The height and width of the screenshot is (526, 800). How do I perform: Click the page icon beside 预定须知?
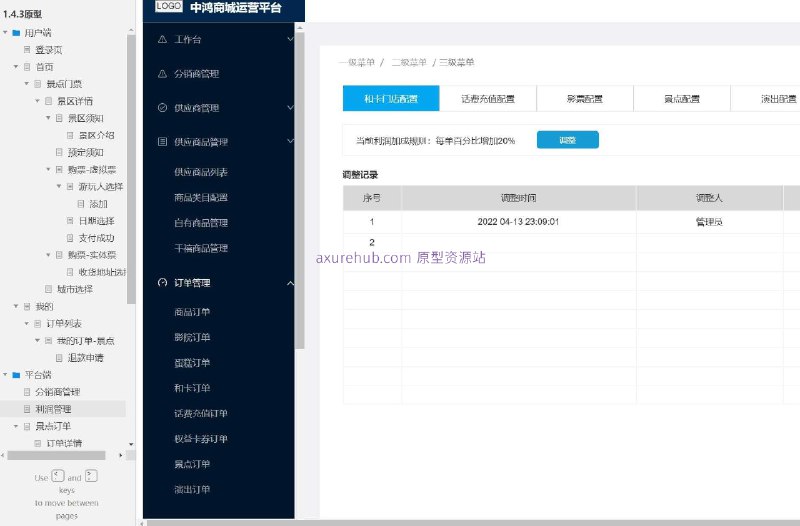click(x=59, y=152)
